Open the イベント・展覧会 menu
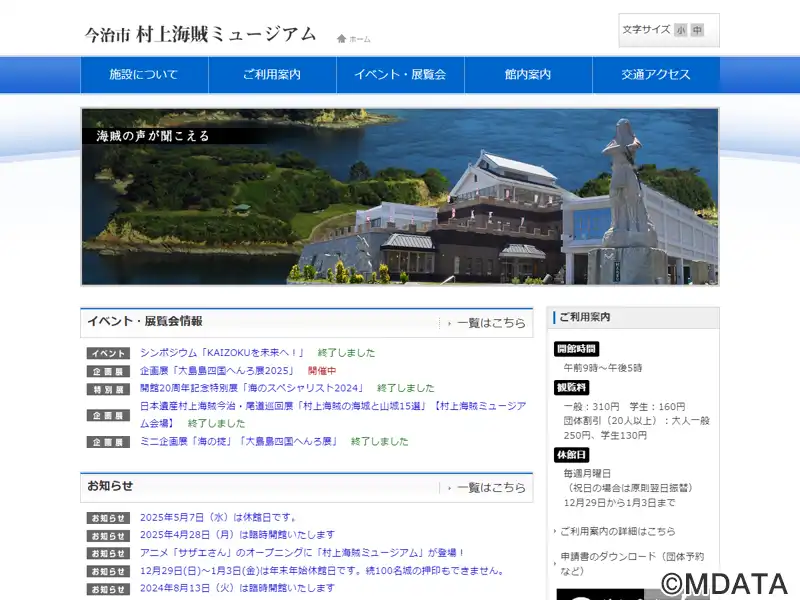The height and width of the screenshot is (600, 800). (401, 75)
